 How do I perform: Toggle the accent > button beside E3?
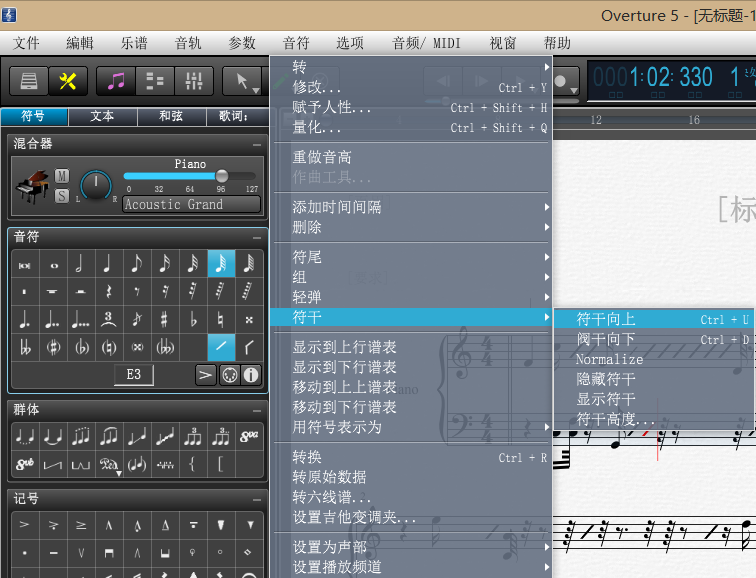tap(206, 375)
